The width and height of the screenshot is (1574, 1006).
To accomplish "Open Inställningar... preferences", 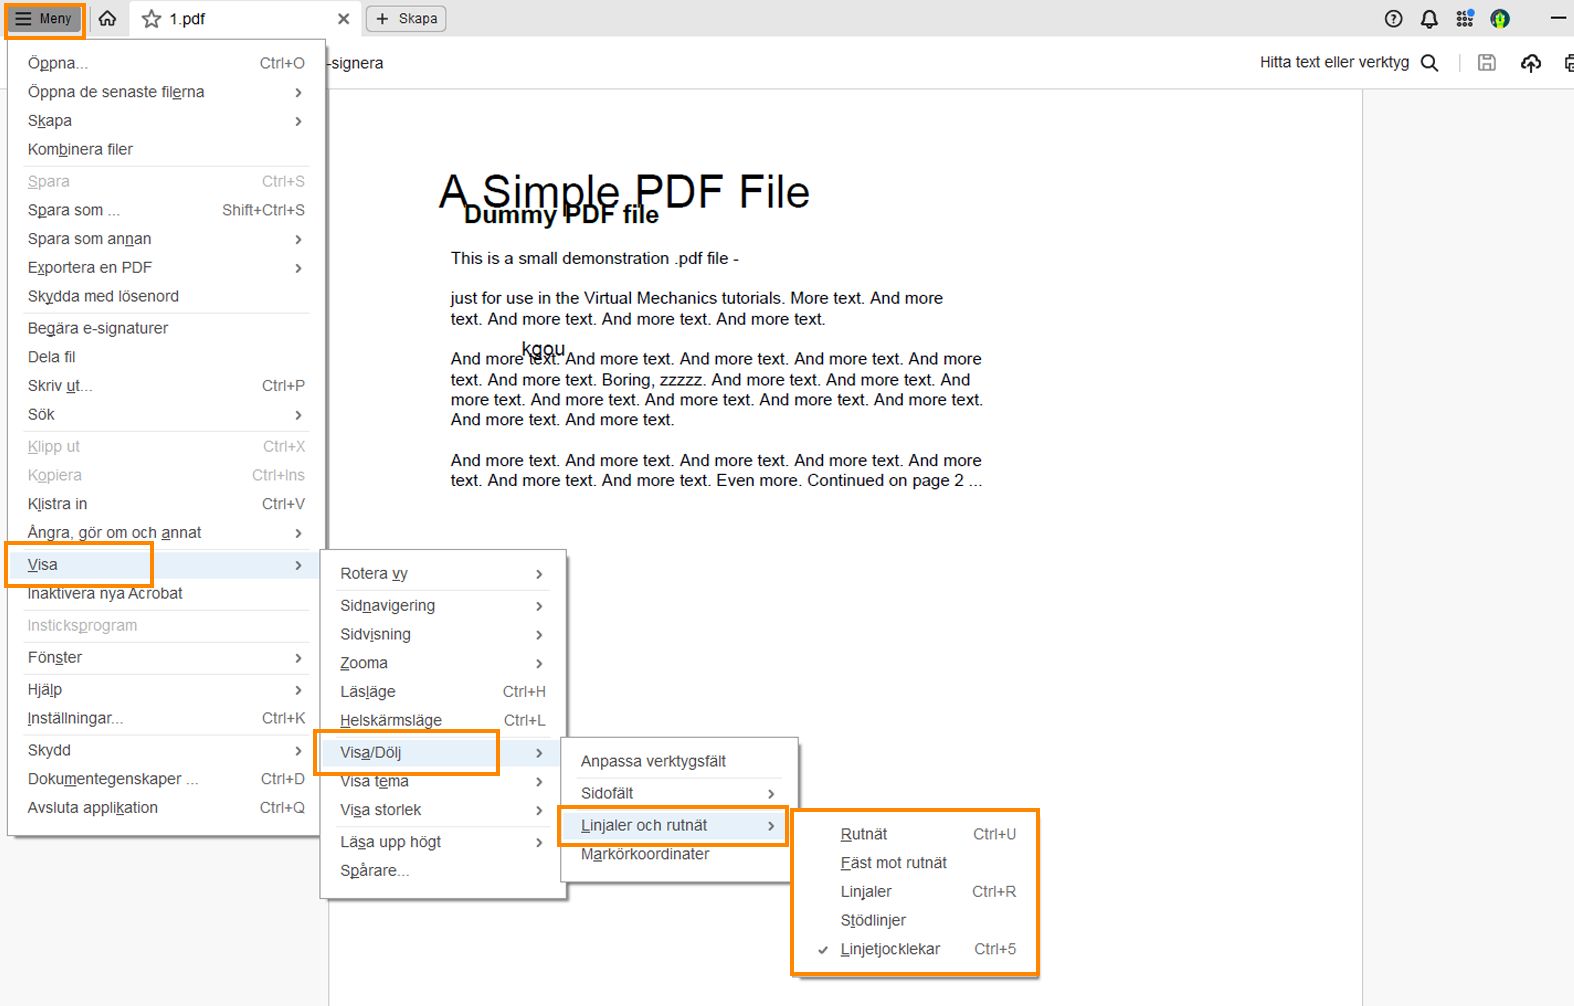I will [166, 718].
